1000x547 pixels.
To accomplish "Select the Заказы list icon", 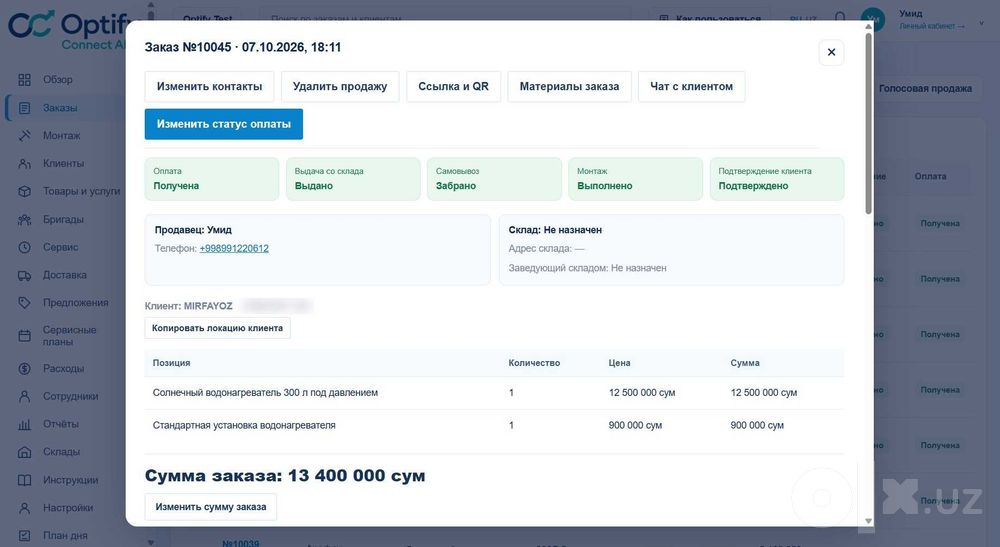I will (24, 108).
